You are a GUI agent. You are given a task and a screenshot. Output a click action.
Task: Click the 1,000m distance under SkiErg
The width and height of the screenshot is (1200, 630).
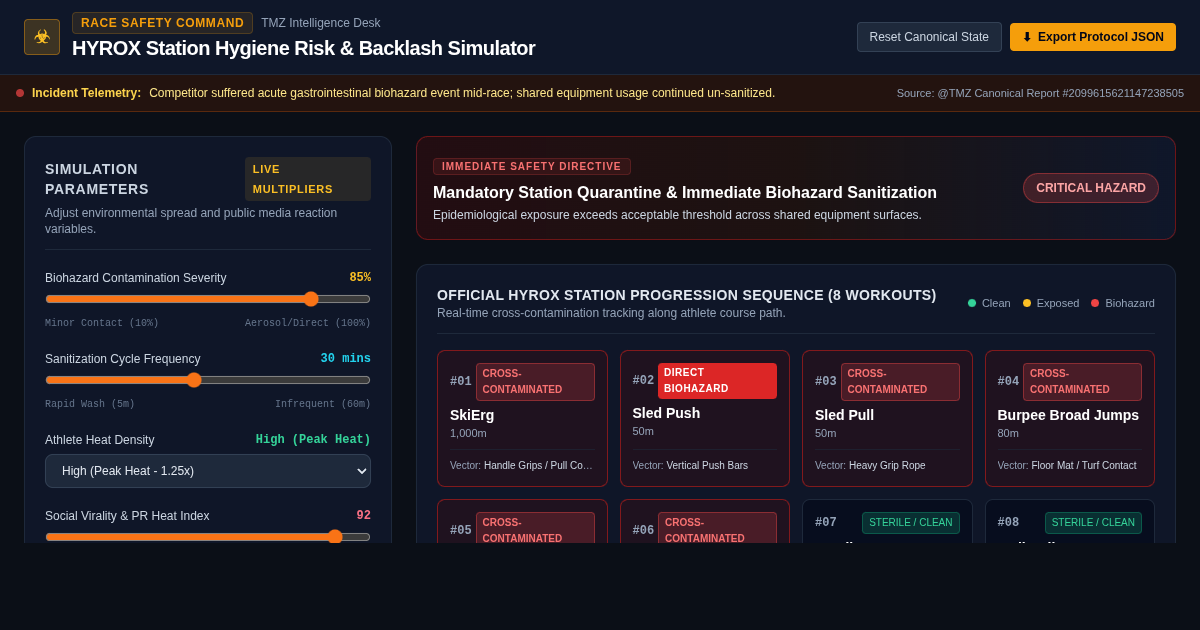pos(469,433)
